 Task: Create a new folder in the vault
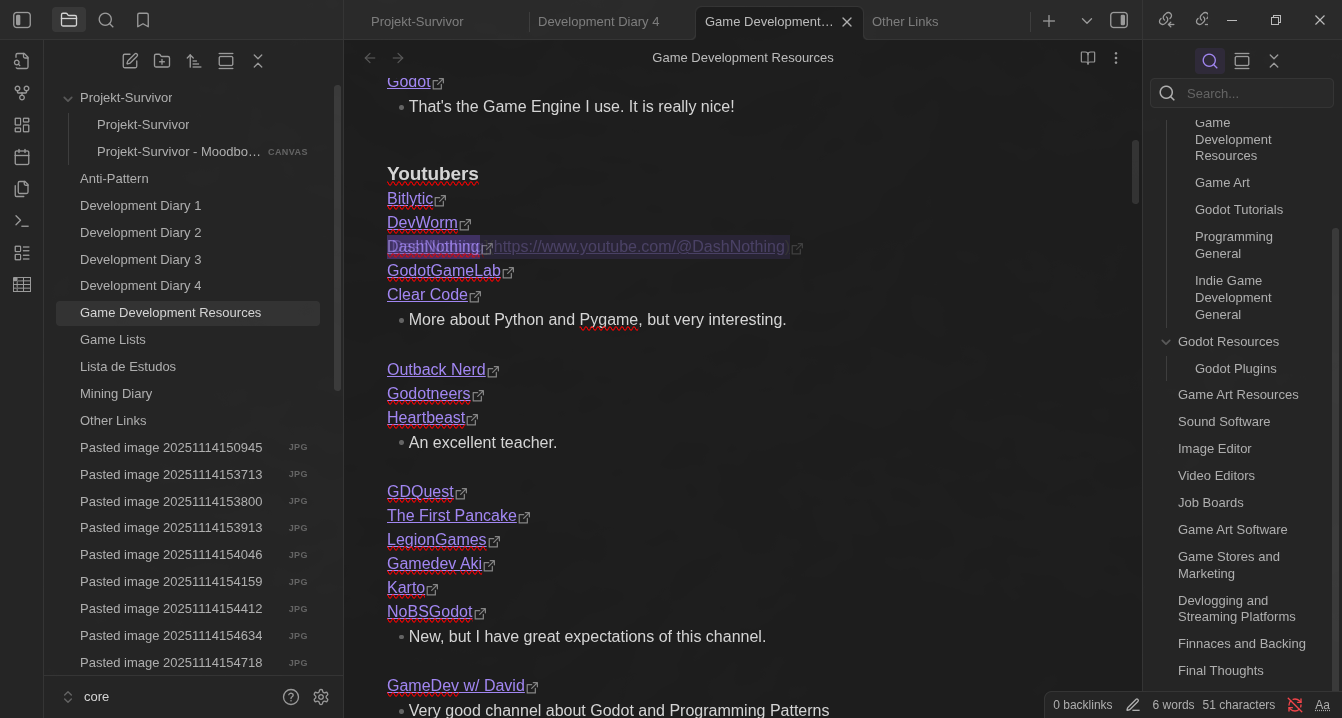click(x=162, y=61)
